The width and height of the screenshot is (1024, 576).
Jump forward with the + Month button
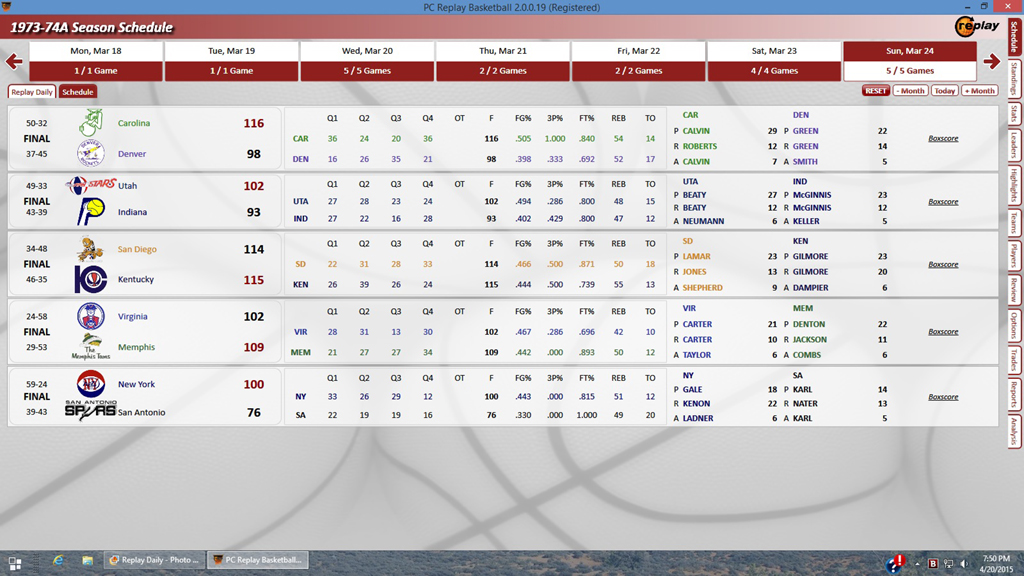tap(979, 91)
